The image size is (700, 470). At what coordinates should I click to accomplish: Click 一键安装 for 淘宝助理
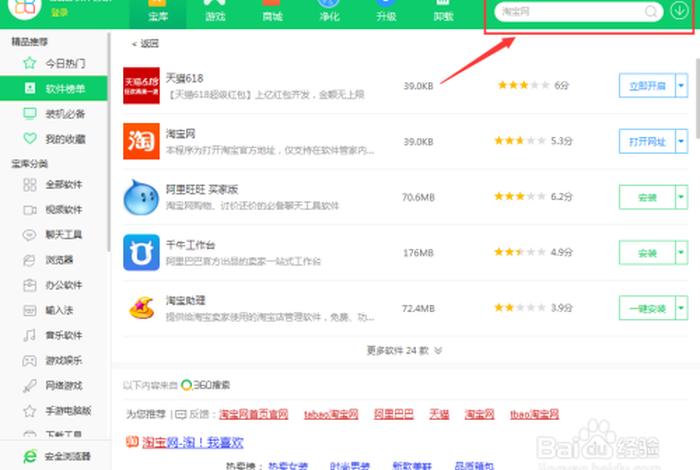[647, 308]
